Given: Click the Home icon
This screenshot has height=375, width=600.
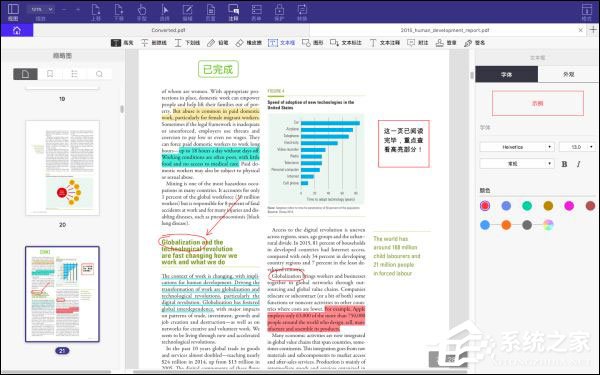Looking at the screenshot, I should pyautogui.click(x=17, y=30).
